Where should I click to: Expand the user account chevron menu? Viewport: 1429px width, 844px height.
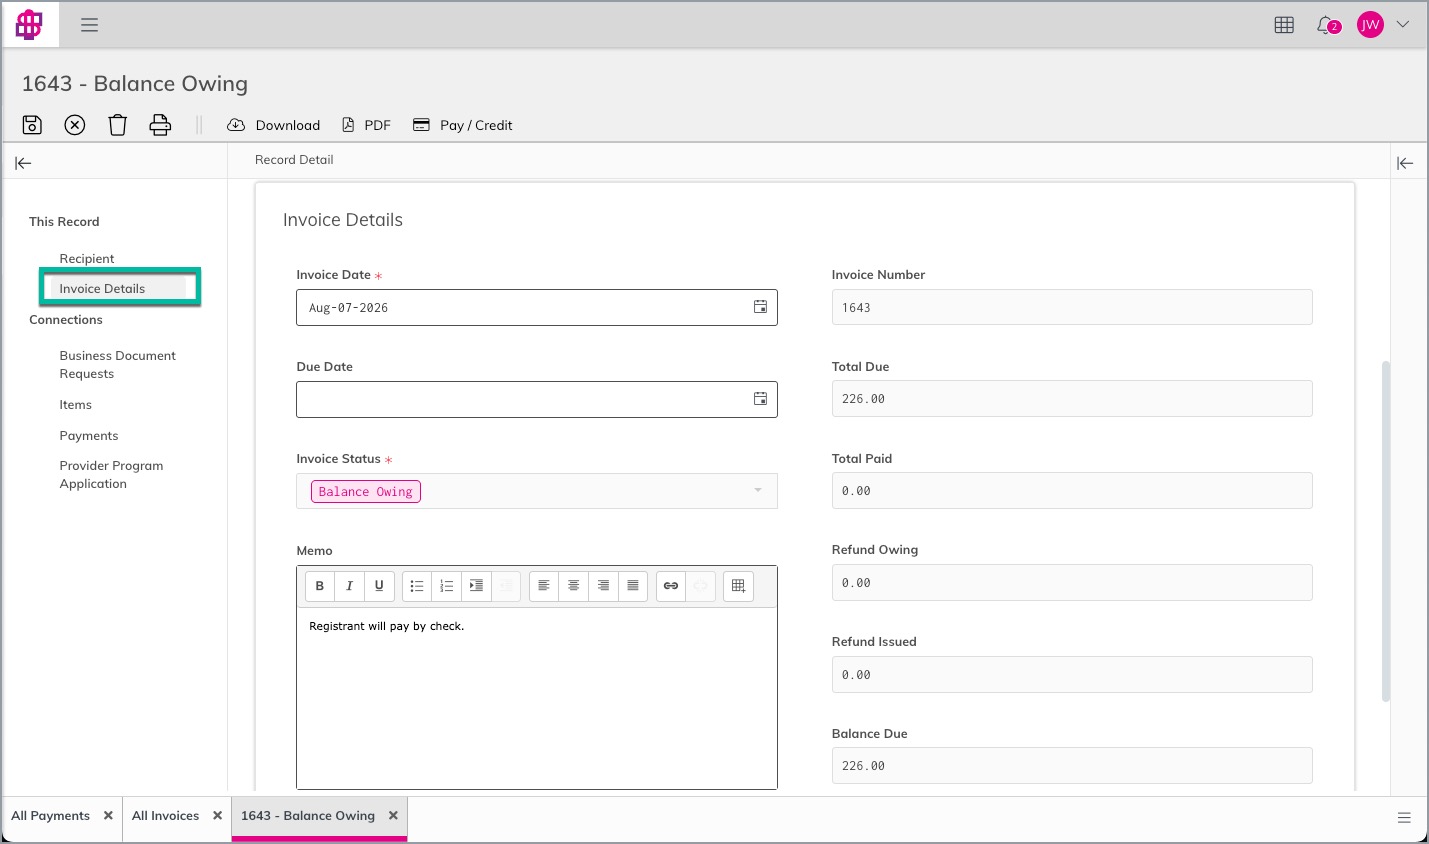coord(1403,25)
